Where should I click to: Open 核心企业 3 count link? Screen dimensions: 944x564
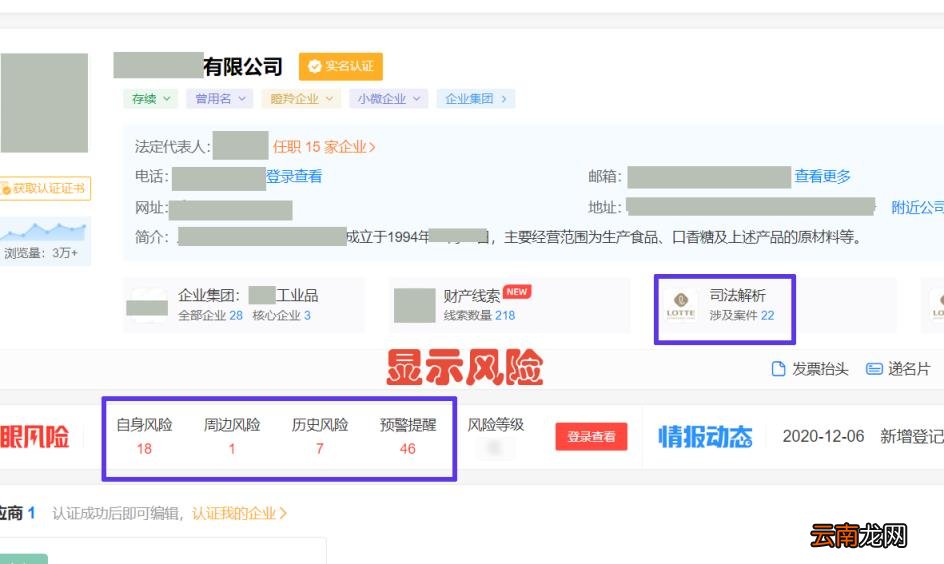[281, 315]
